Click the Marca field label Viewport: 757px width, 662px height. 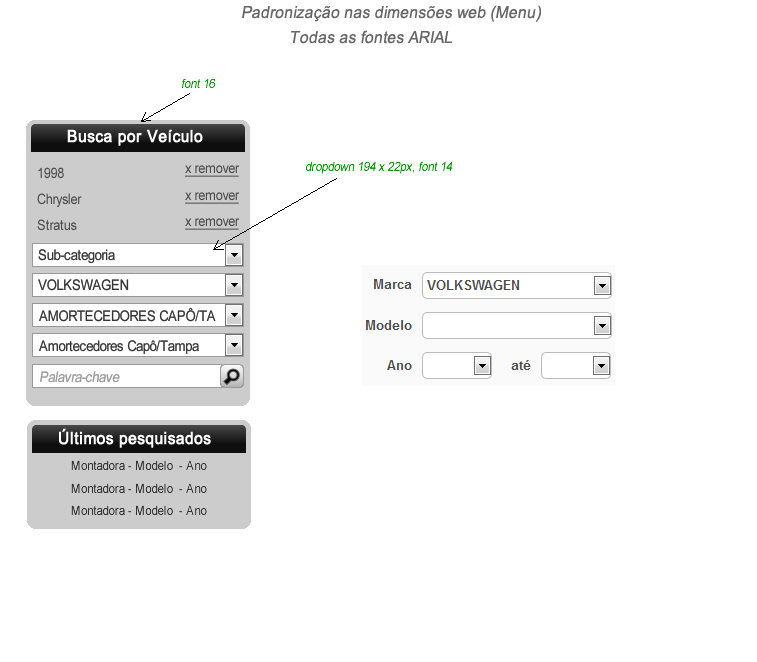pyautogui.click(x=392, y=285)
